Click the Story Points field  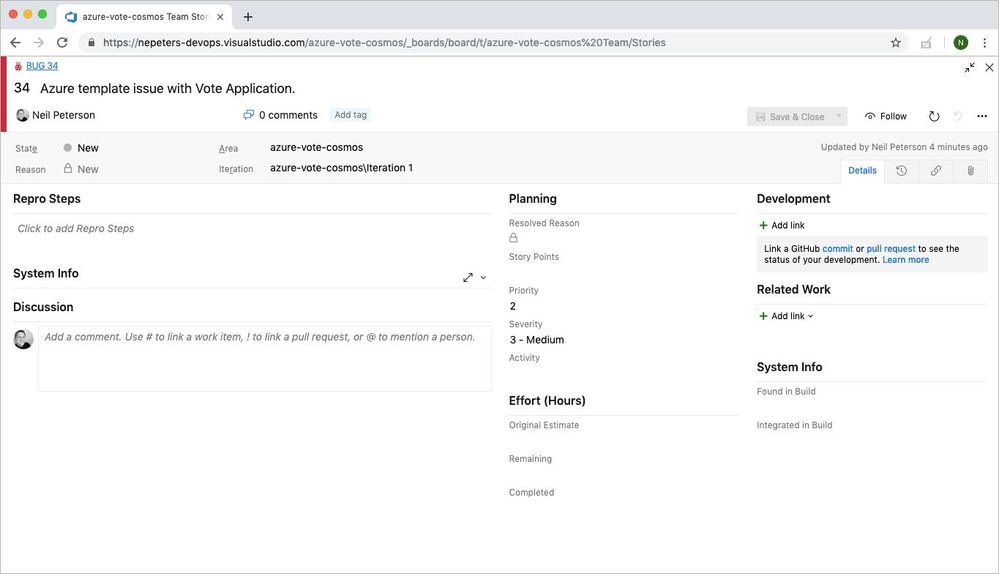click(623, 272)
